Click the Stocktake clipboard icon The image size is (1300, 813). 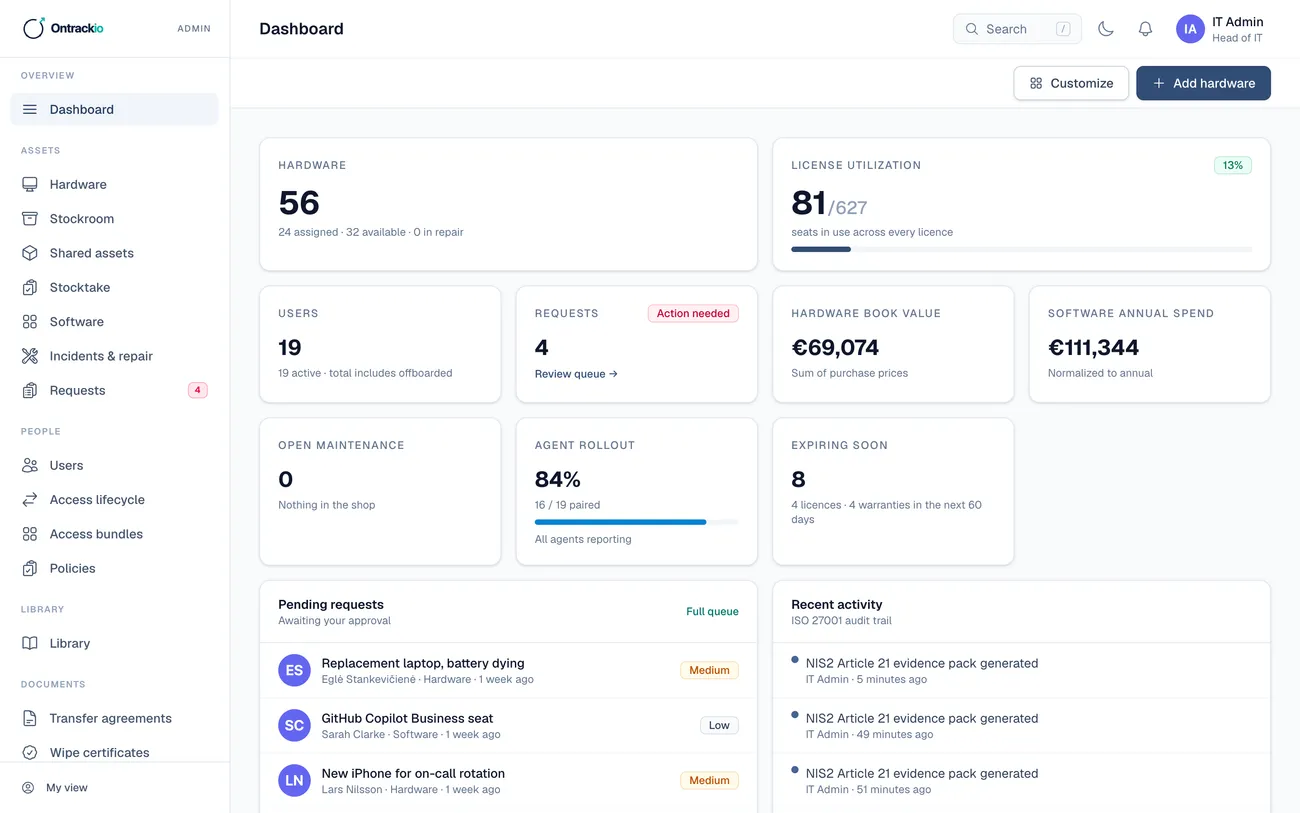click(x=30, y=287)
